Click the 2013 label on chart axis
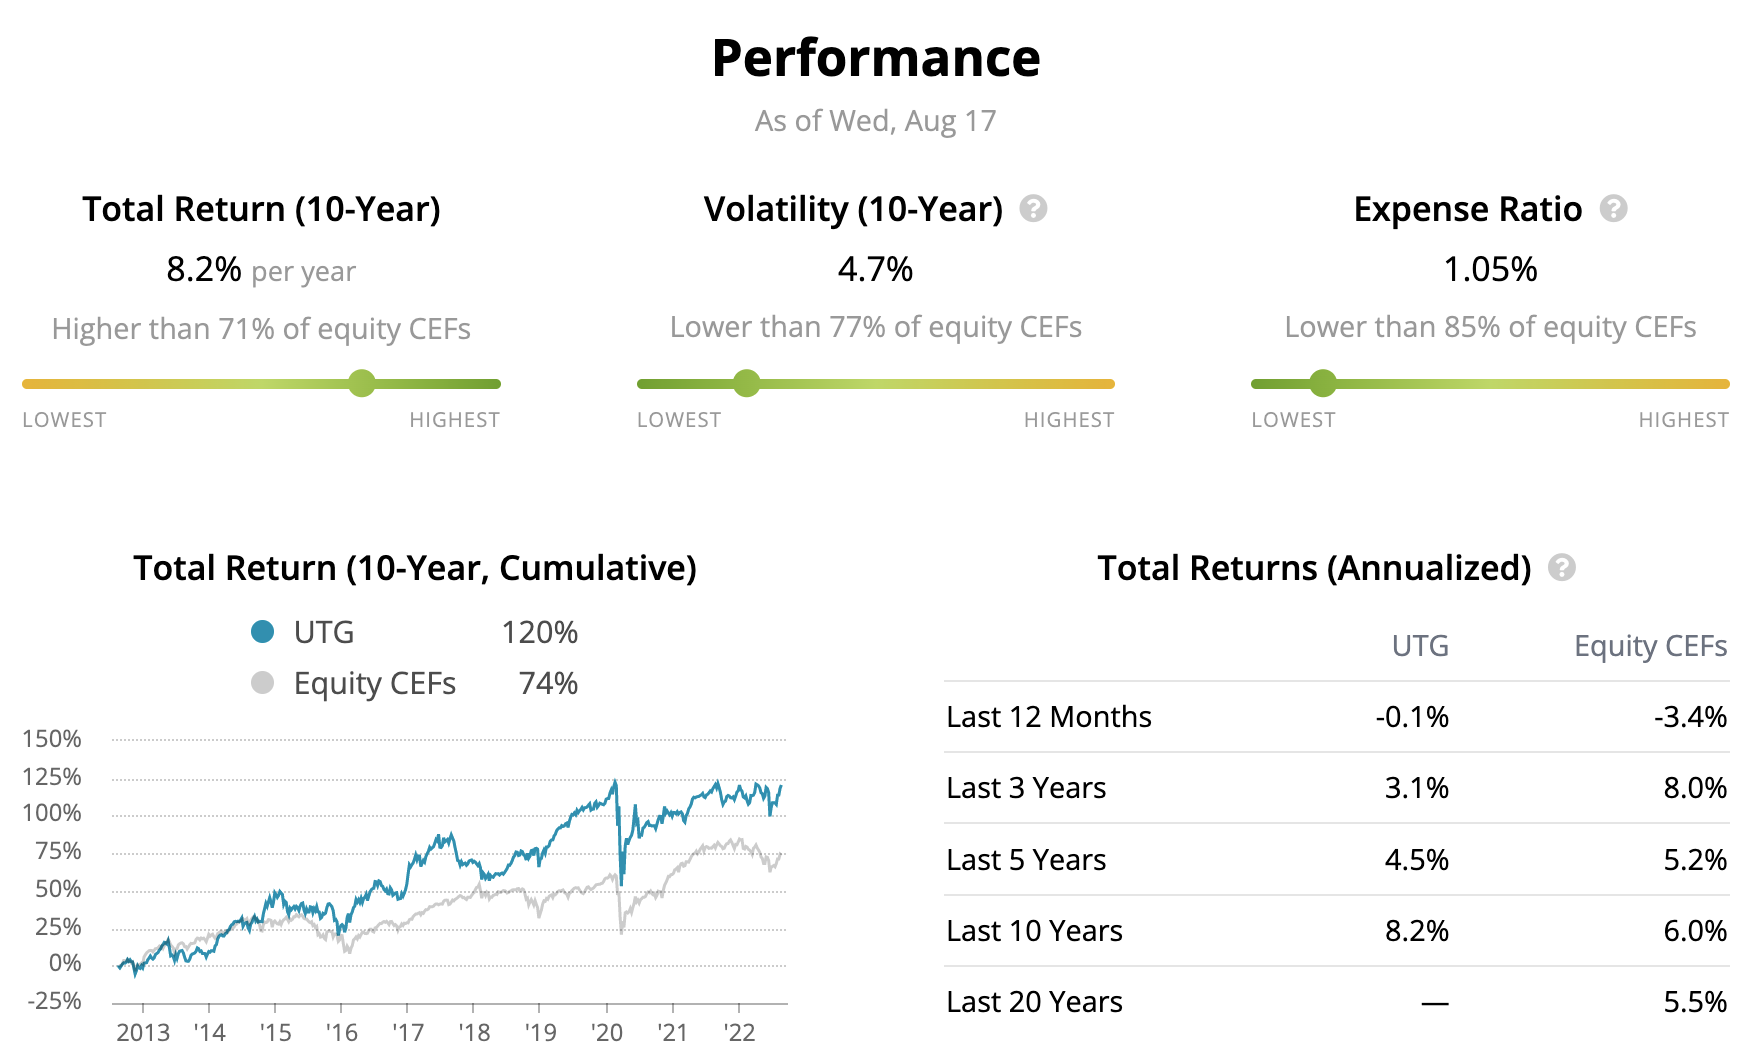 point(143,1033)
